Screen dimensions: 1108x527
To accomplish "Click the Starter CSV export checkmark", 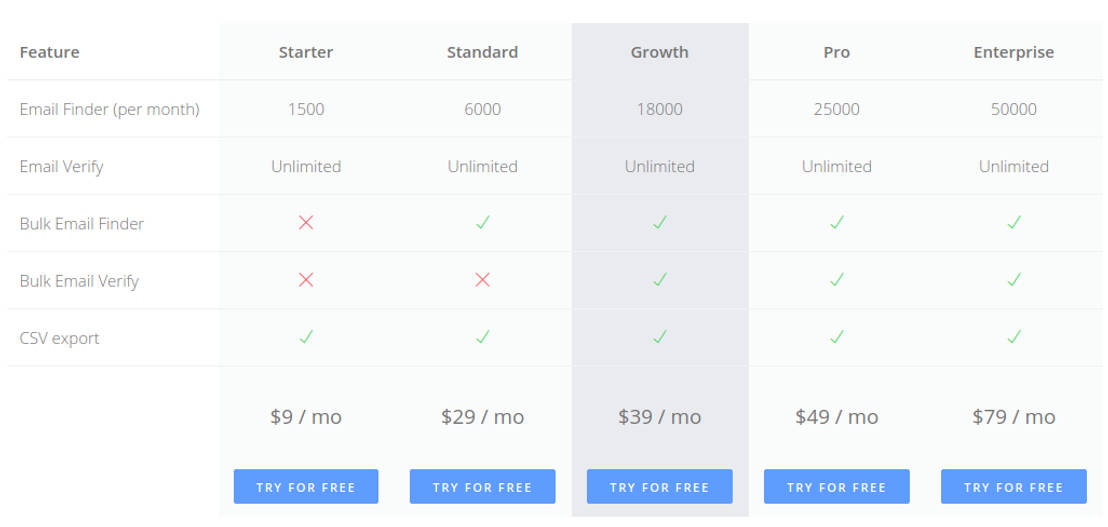I will [x=306, y=337].
